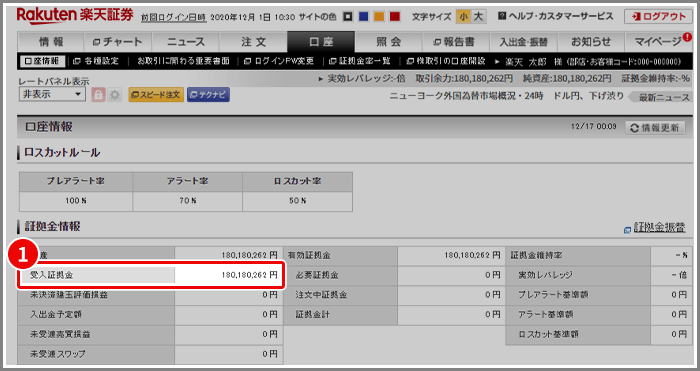Open お取引に関わる重要書面 submenu item
700x371 pixels.
(x=183, y=61)
